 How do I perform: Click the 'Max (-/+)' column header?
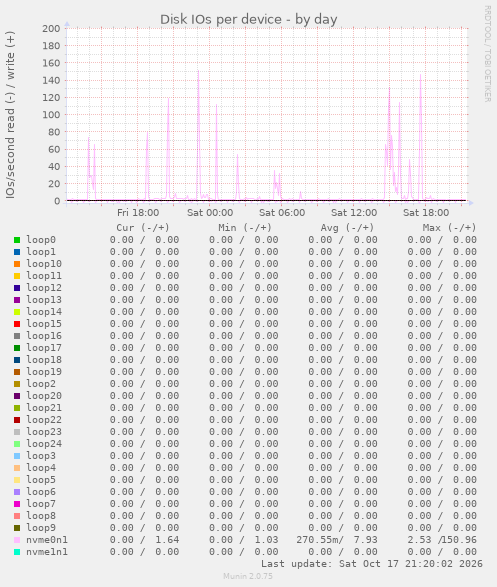point(449,228)
